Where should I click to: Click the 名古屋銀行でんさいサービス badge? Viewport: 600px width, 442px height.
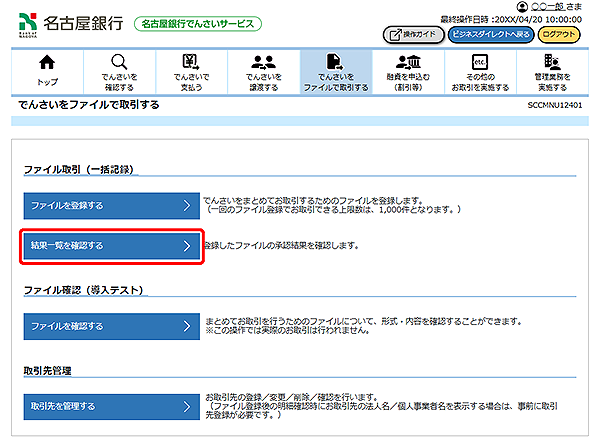[x=197, y=23]
